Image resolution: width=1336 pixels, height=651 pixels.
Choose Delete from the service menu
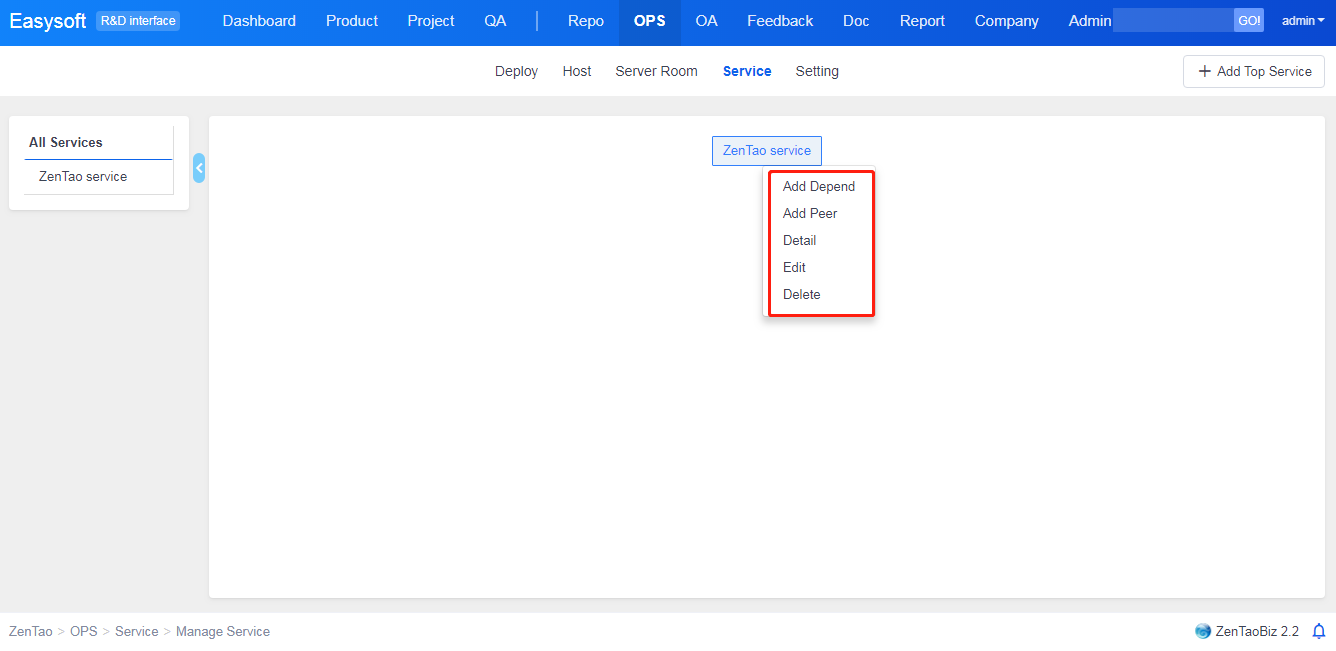801,295
